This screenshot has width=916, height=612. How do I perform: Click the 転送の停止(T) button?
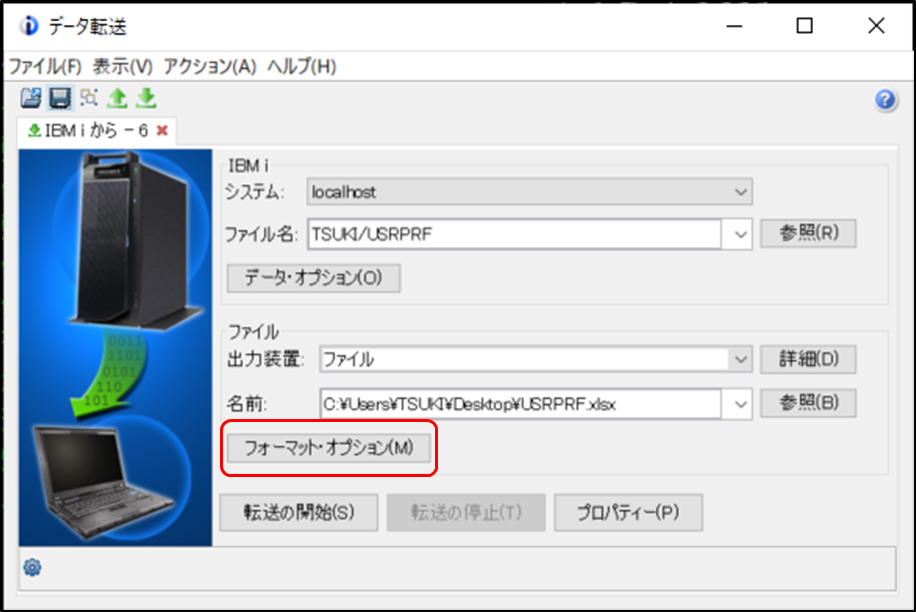pos(466,512)
